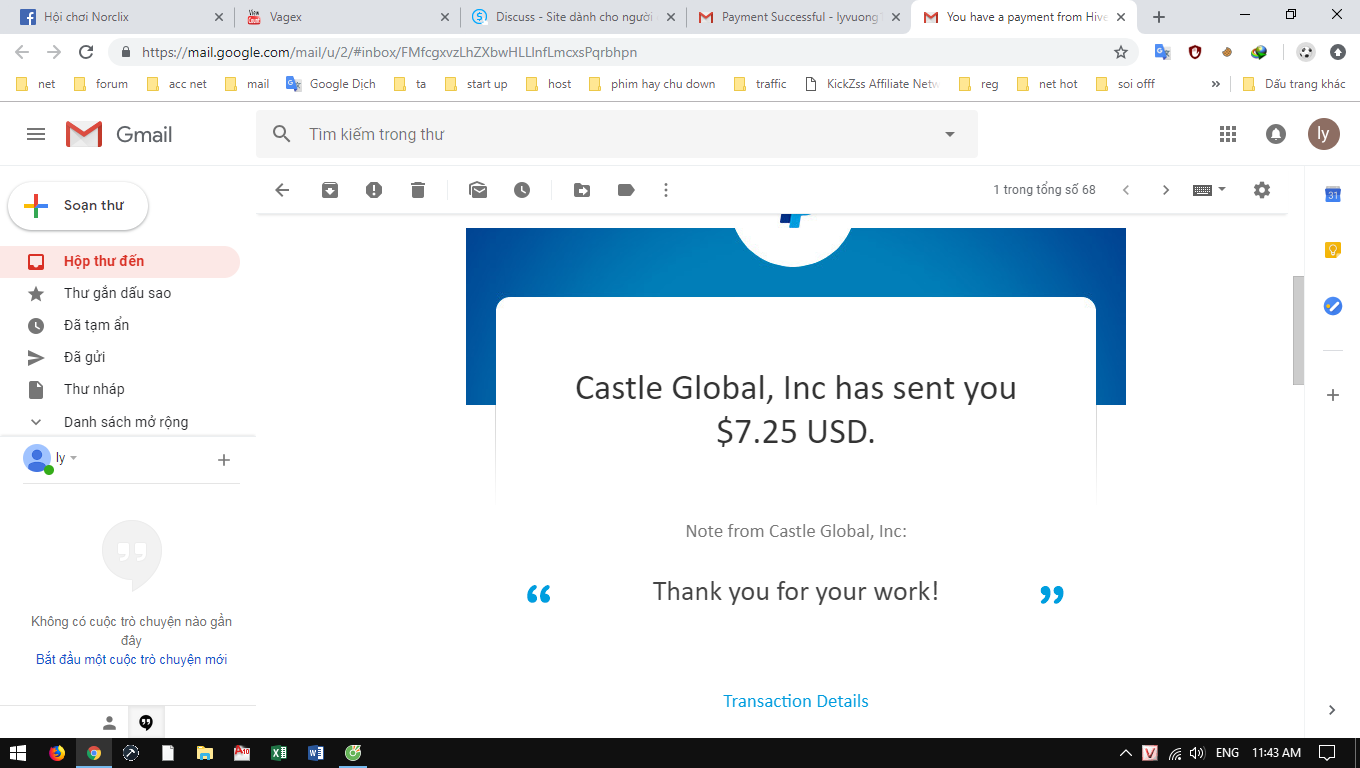Open the 'ly' Hangouts status dropdown
The image size is (1360, 768).
point(67,458)
